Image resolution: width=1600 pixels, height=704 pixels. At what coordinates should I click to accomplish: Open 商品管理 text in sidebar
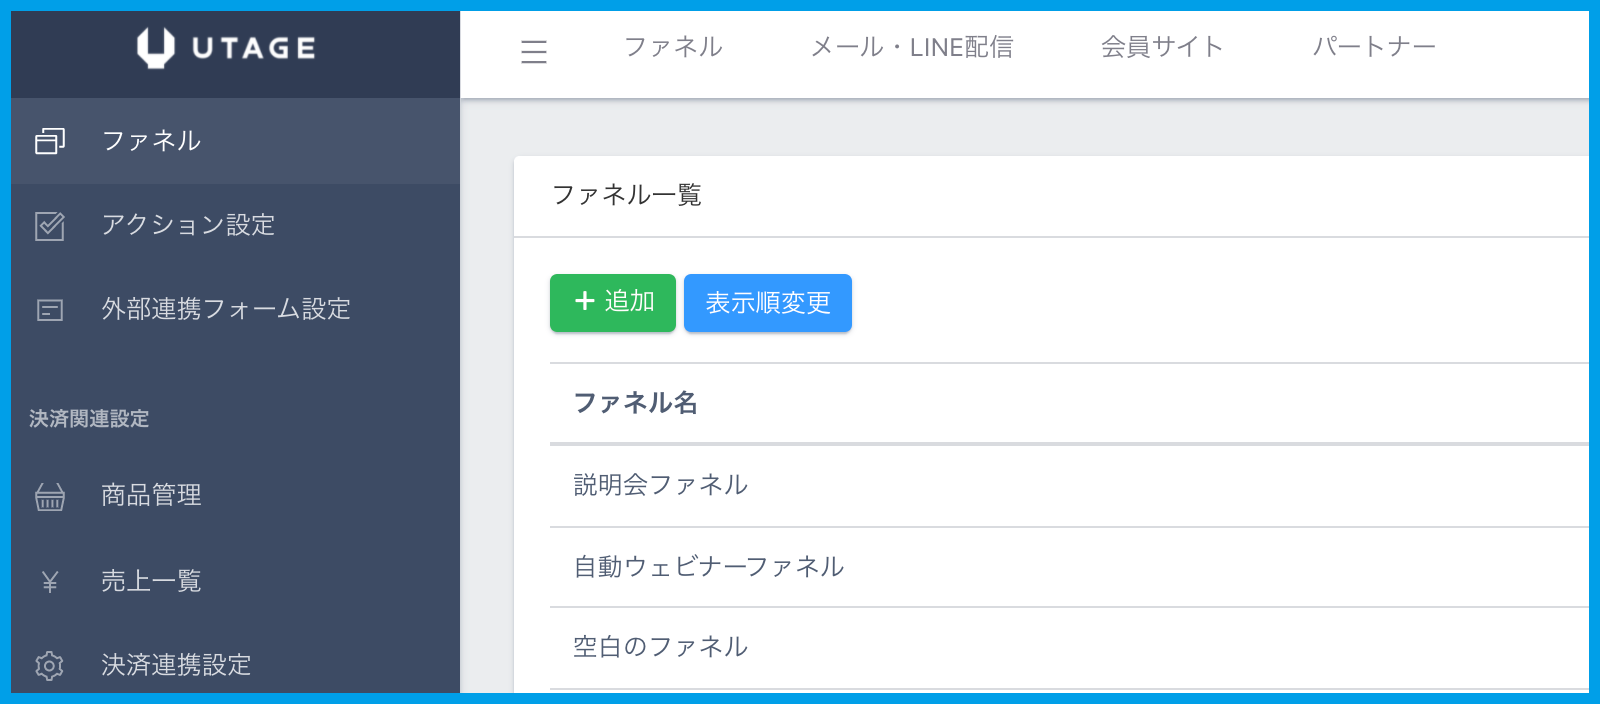pos(151,495)
